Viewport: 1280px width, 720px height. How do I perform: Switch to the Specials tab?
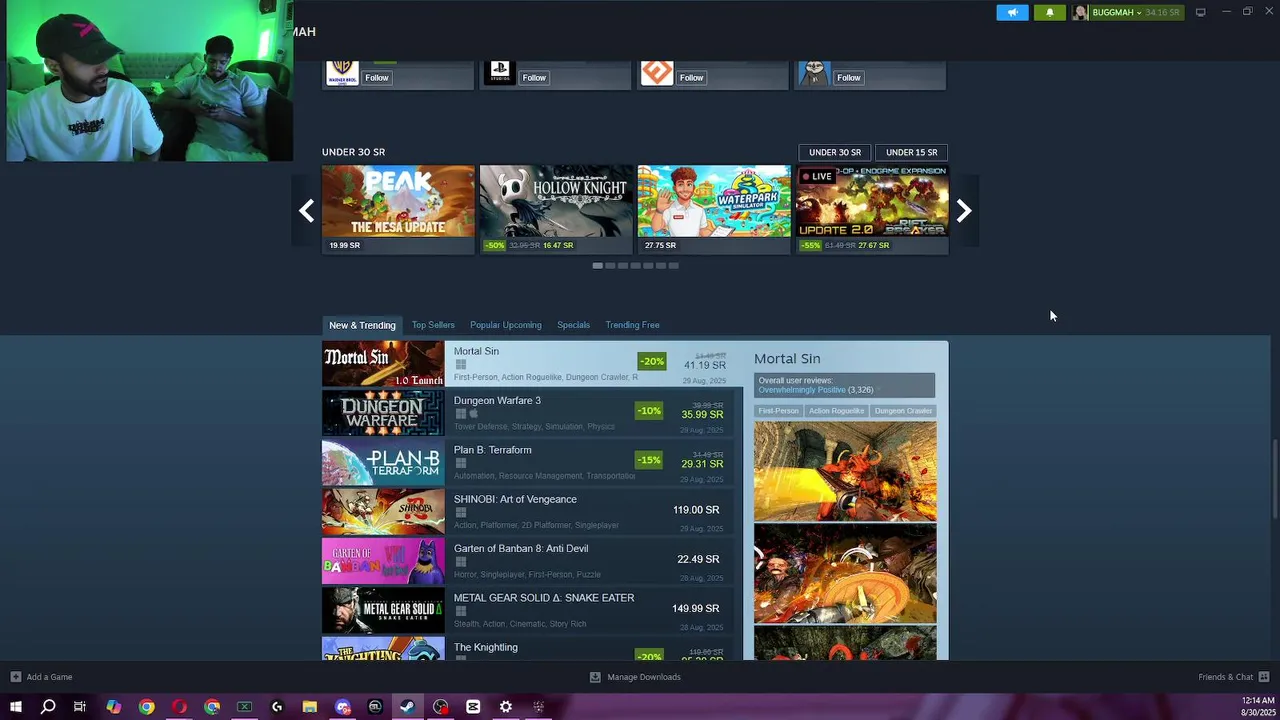click(573, 325)
